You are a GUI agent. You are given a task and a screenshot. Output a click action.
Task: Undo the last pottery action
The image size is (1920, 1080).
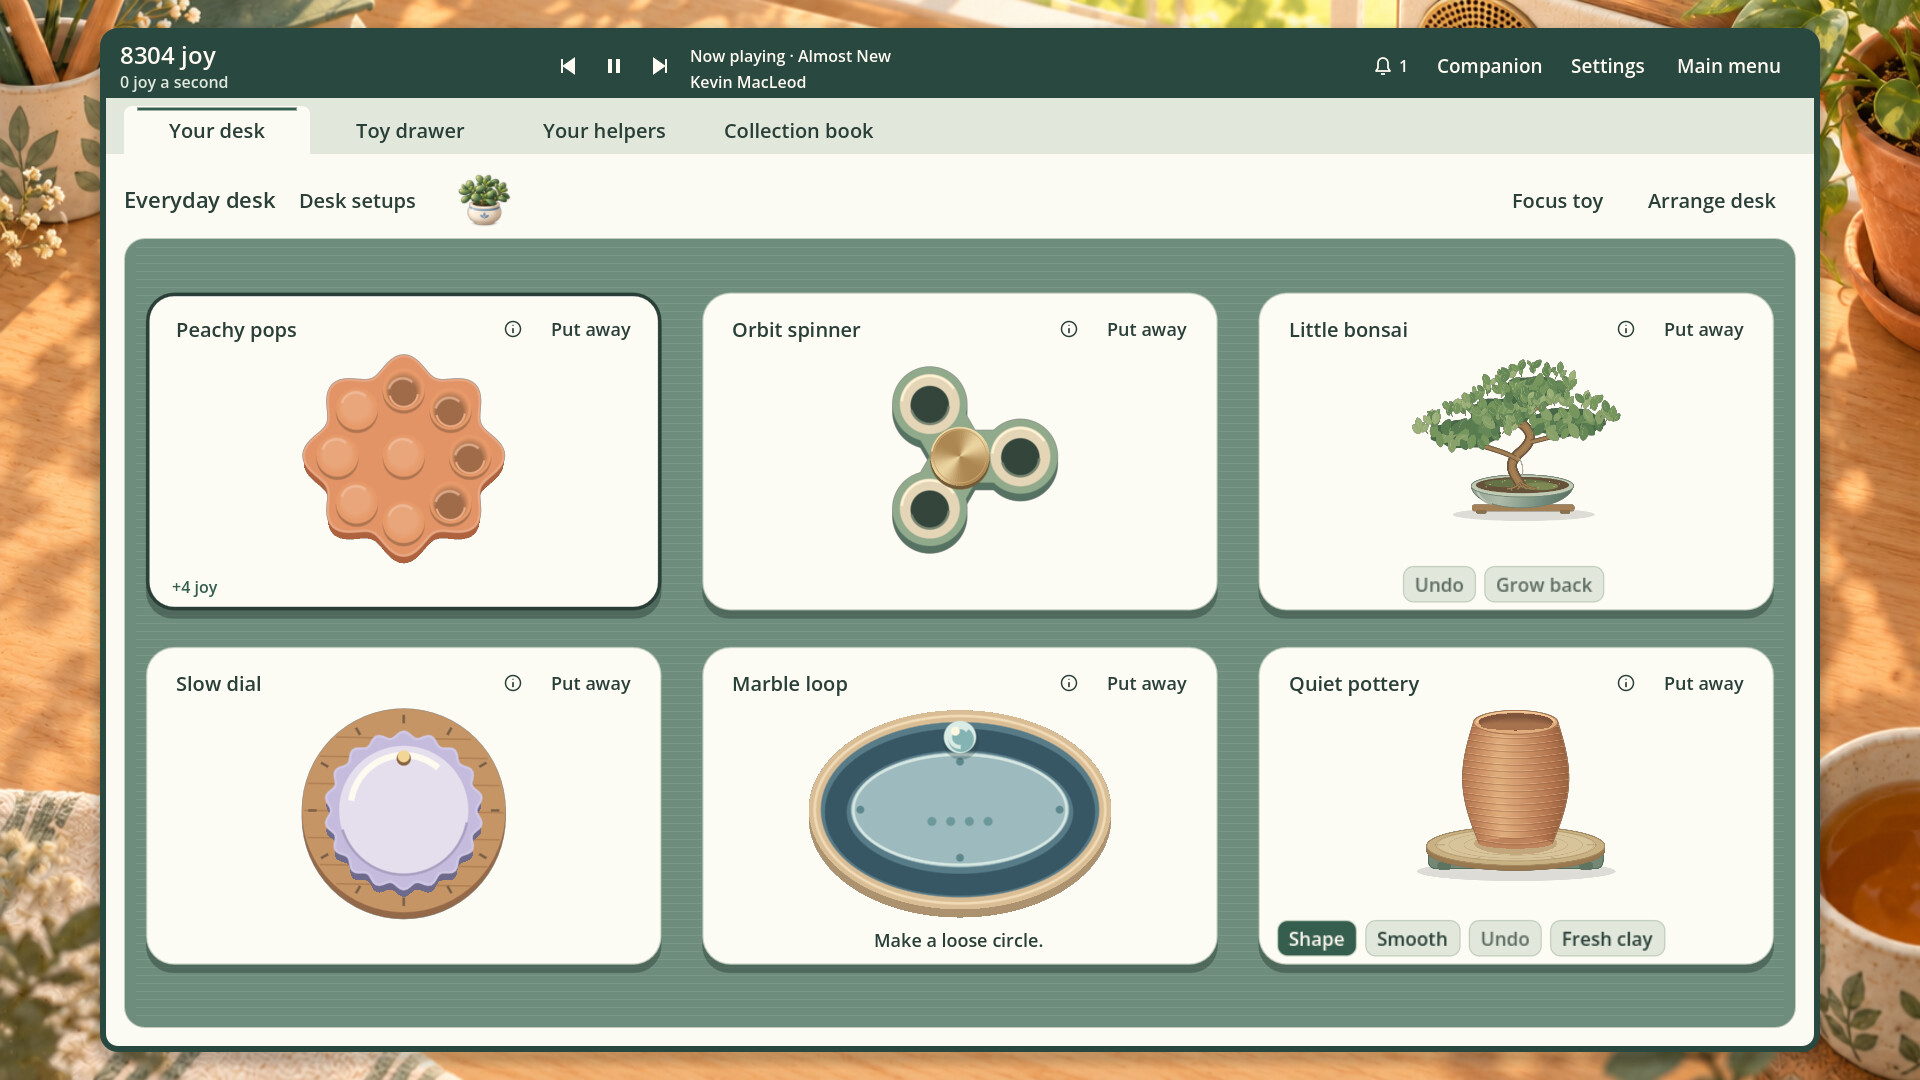[x=1505, y=939]
